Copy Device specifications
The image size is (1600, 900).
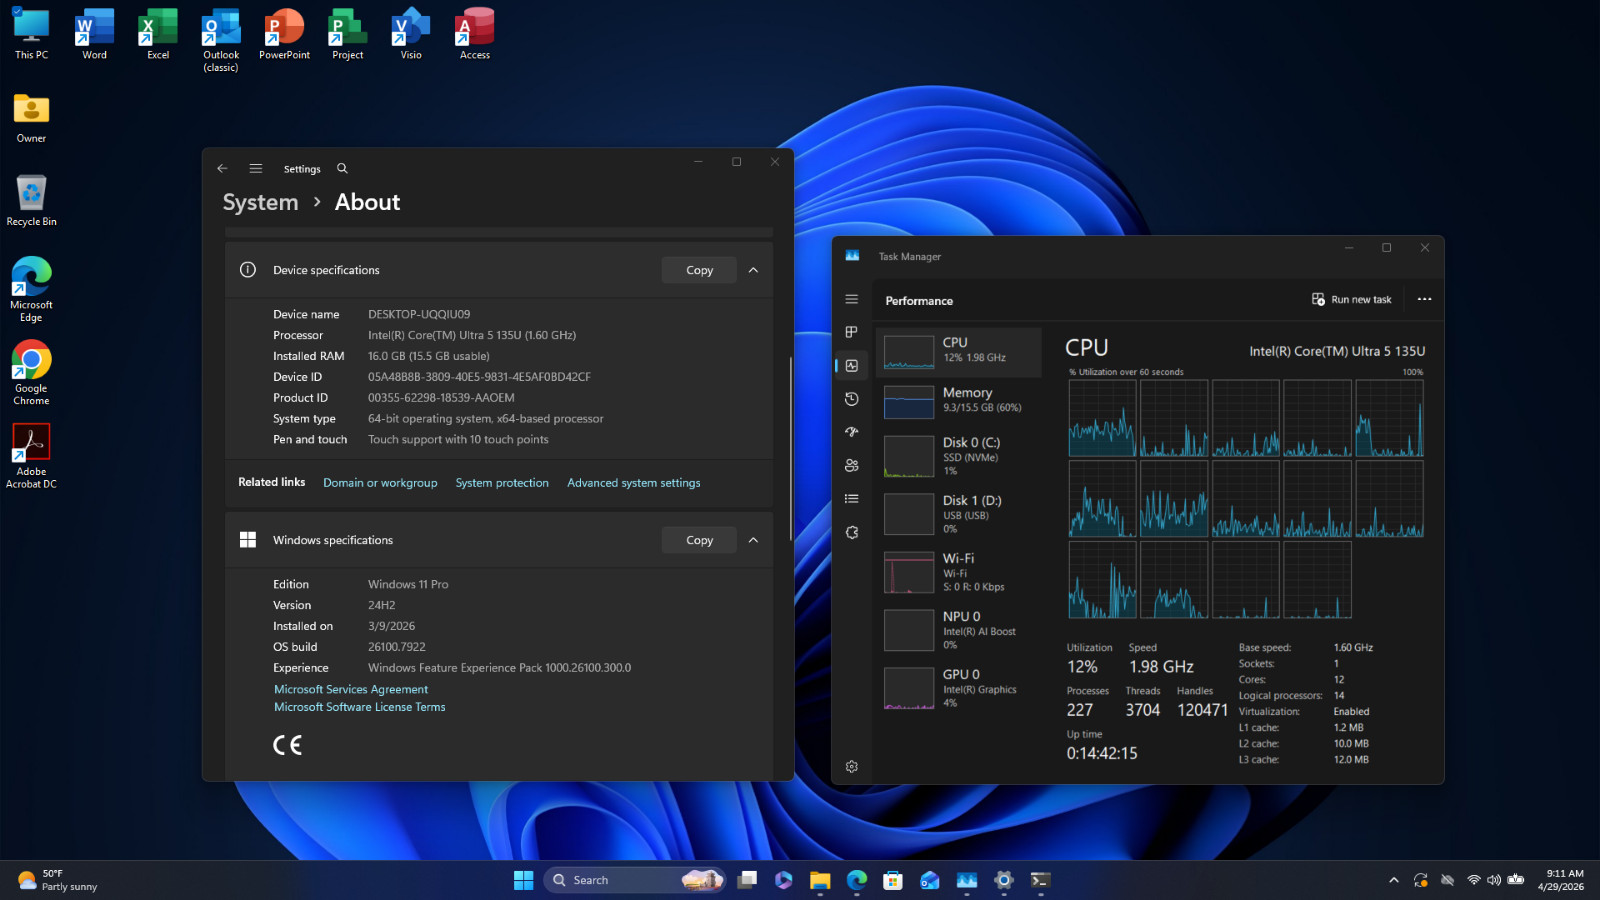tap(699, 270)
